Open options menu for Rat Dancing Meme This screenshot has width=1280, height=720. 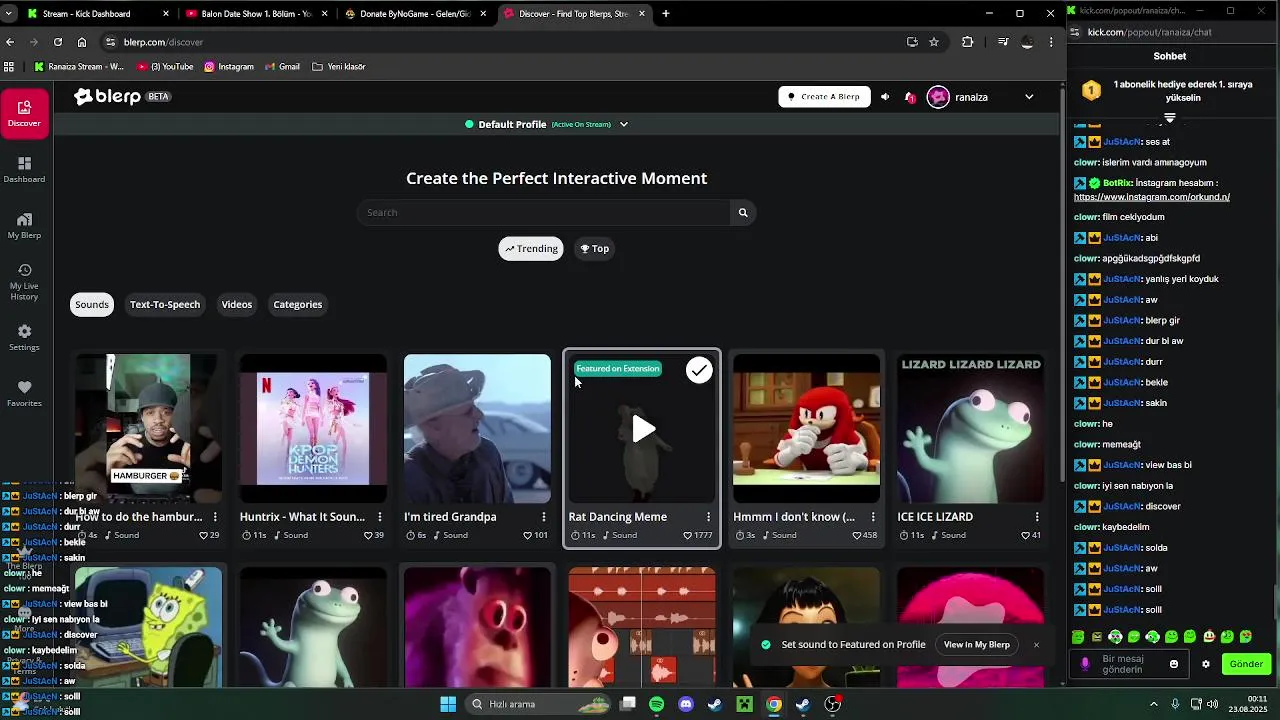(x=708, y=517)
